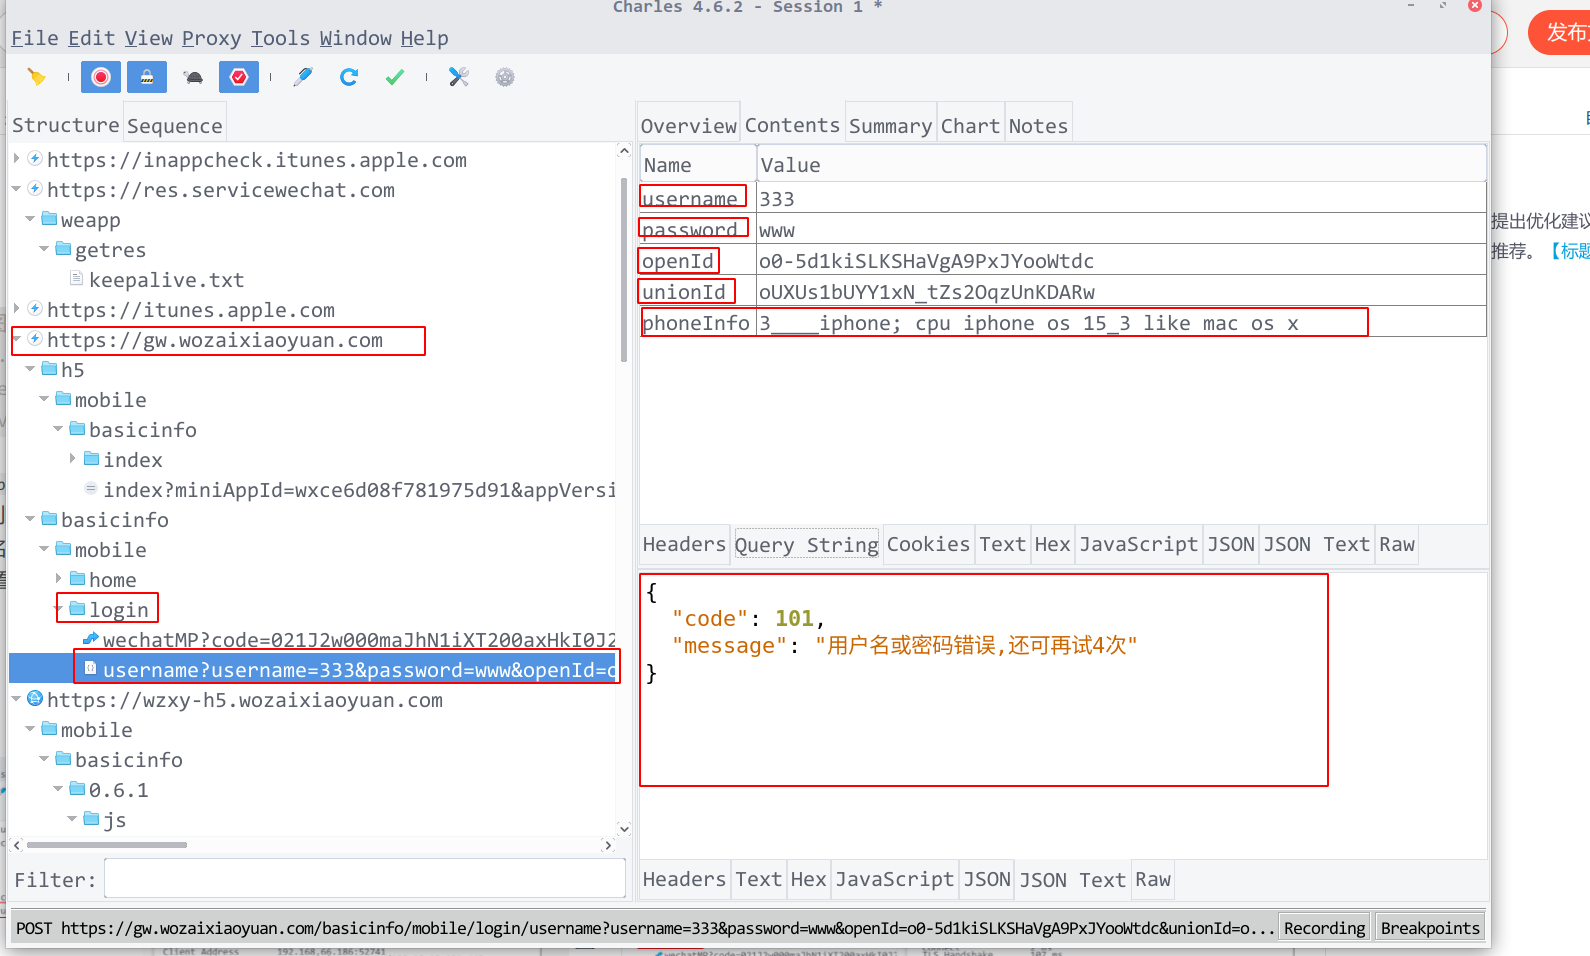The image size is (1590, 956).
Task: Expand the home folder
Action: [x=59, y=579]
